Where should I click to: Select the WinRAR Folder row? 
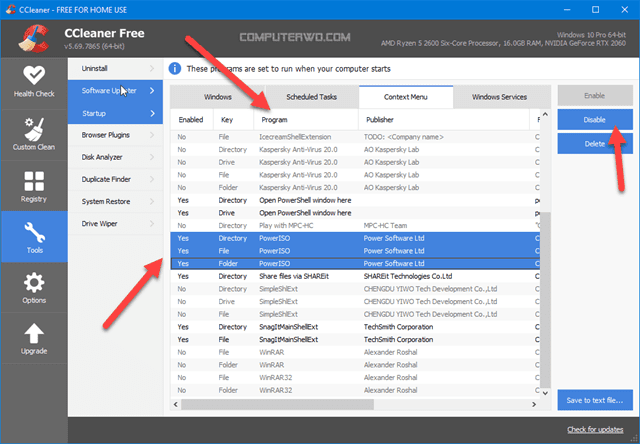(355, 365)
